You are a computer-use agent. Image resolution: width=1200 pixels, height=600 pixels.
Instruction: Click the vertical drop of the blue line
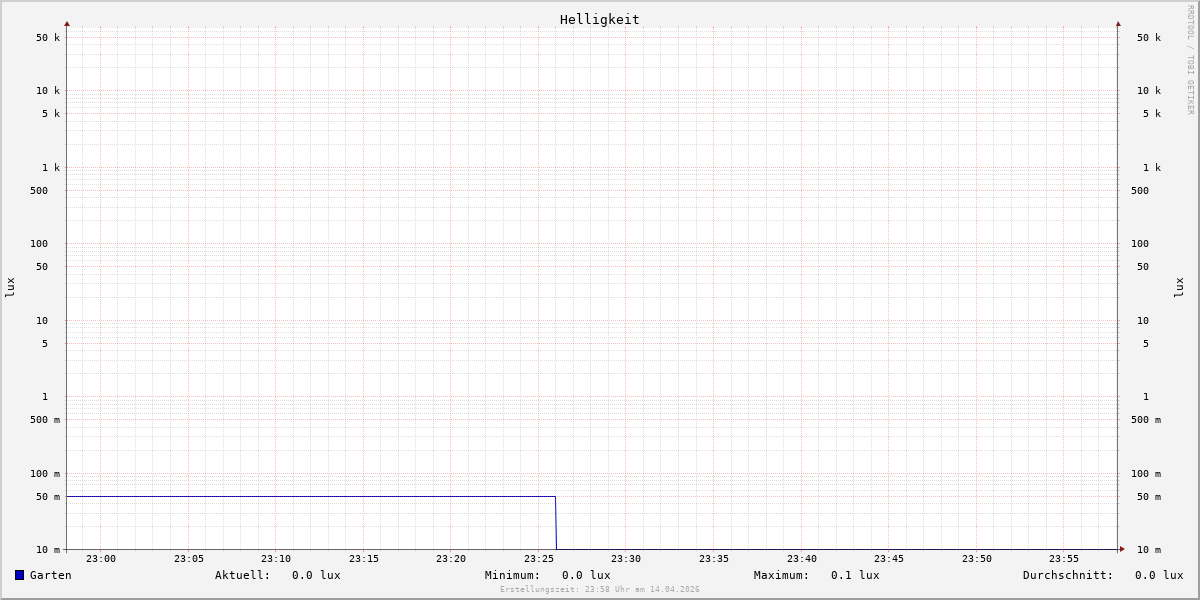(x=556, y=523)
